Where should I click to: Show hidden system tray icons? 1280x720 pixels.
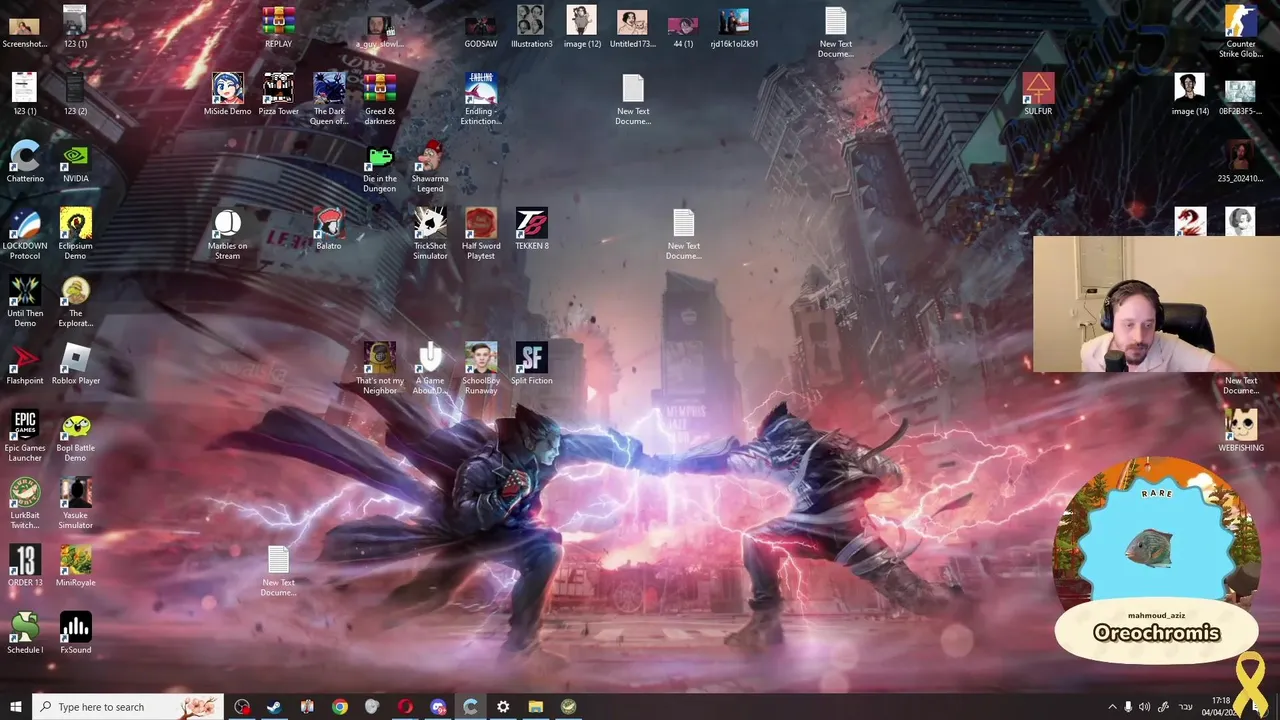[1112, 707]
